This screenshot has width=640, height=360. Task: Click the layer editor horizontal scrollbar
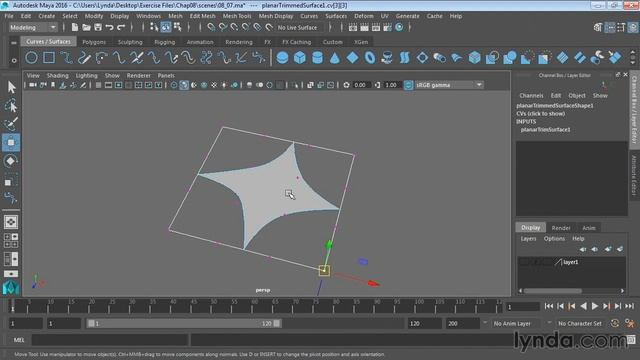(553, 291)
